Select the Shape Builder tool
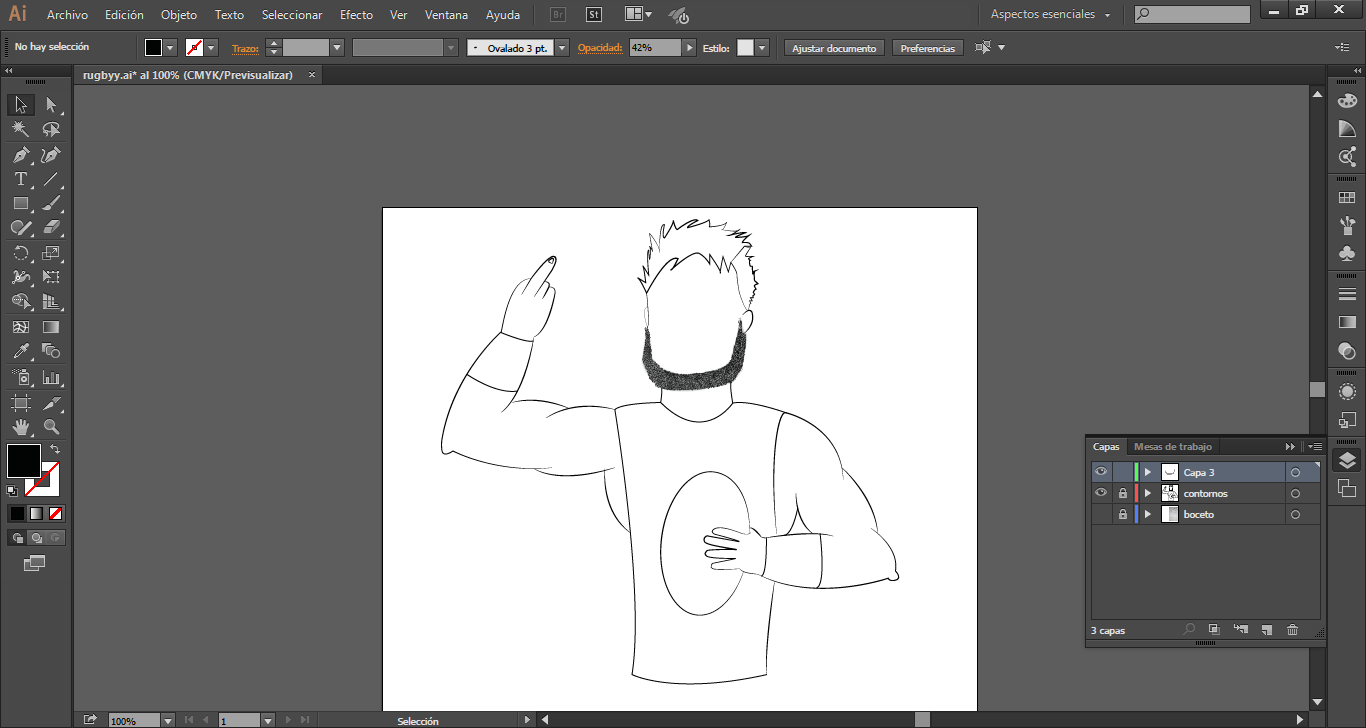 tap(21, 302)
